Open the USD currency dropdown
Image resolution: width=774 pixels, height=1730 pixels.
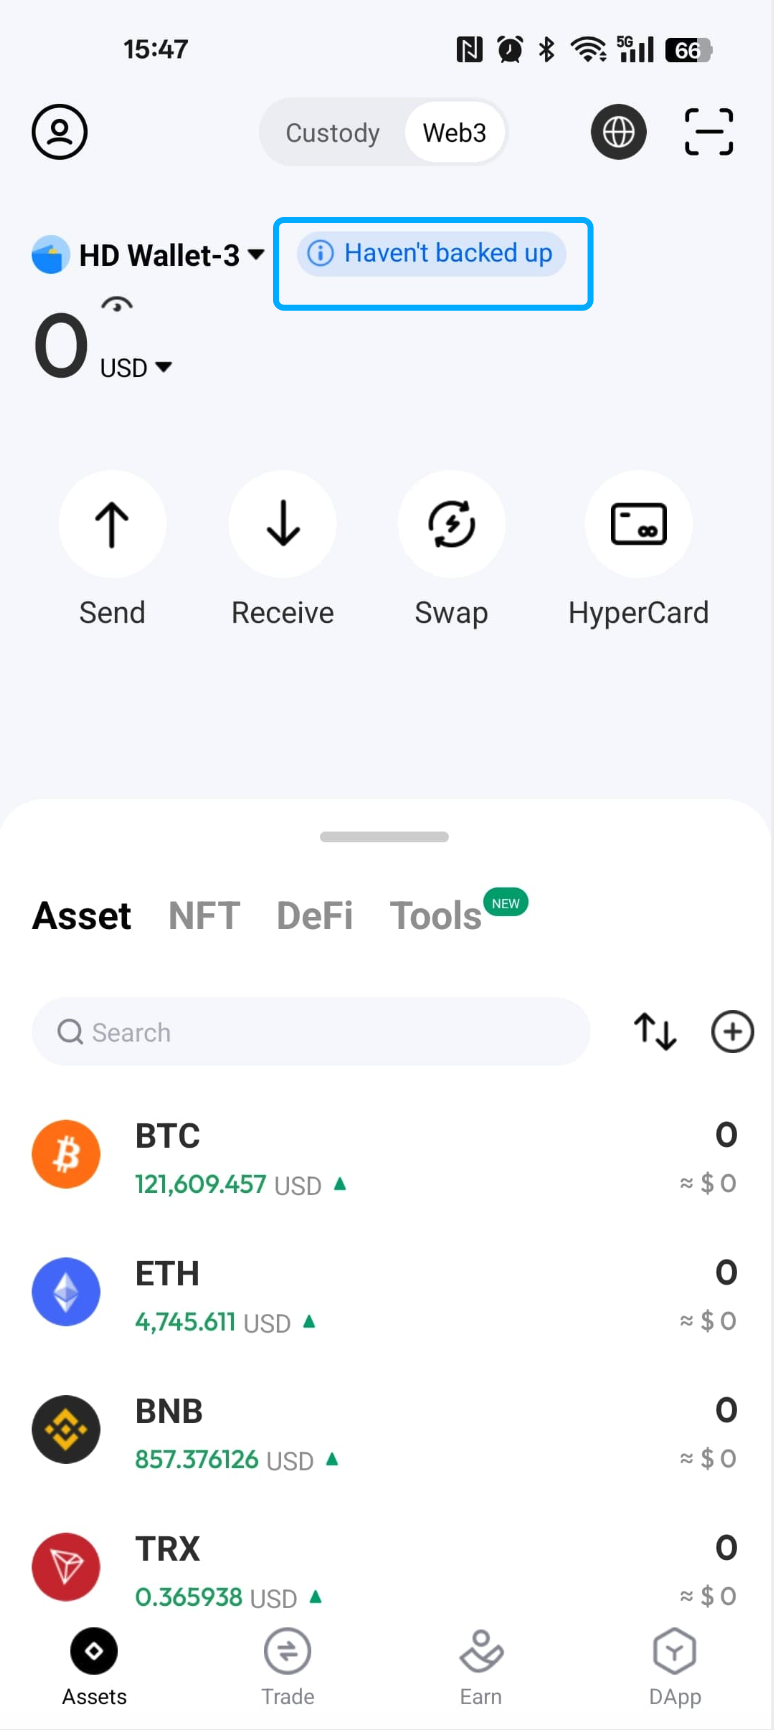[137, 368]
